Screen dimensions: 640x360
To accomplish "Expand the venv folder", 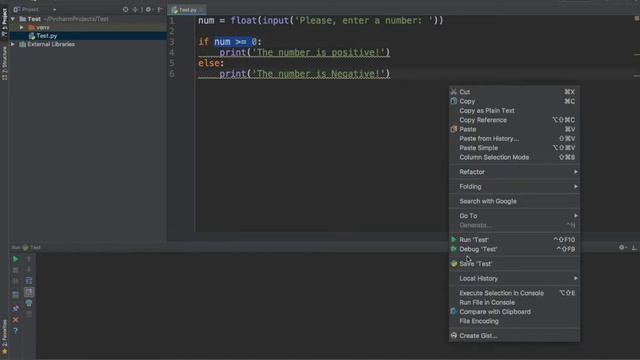I will click(22, 27).
